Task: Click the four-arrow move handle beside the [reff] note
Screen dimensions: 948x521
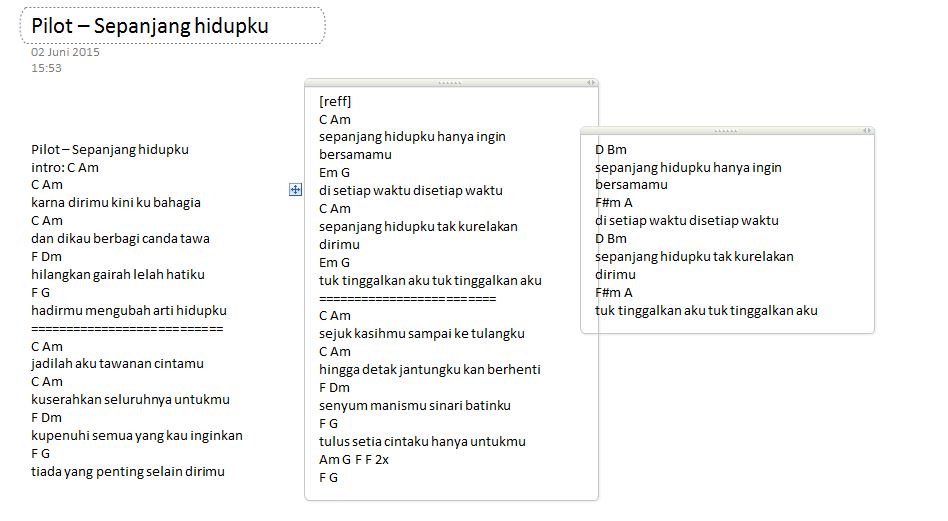Action: (x=295, y=190)
